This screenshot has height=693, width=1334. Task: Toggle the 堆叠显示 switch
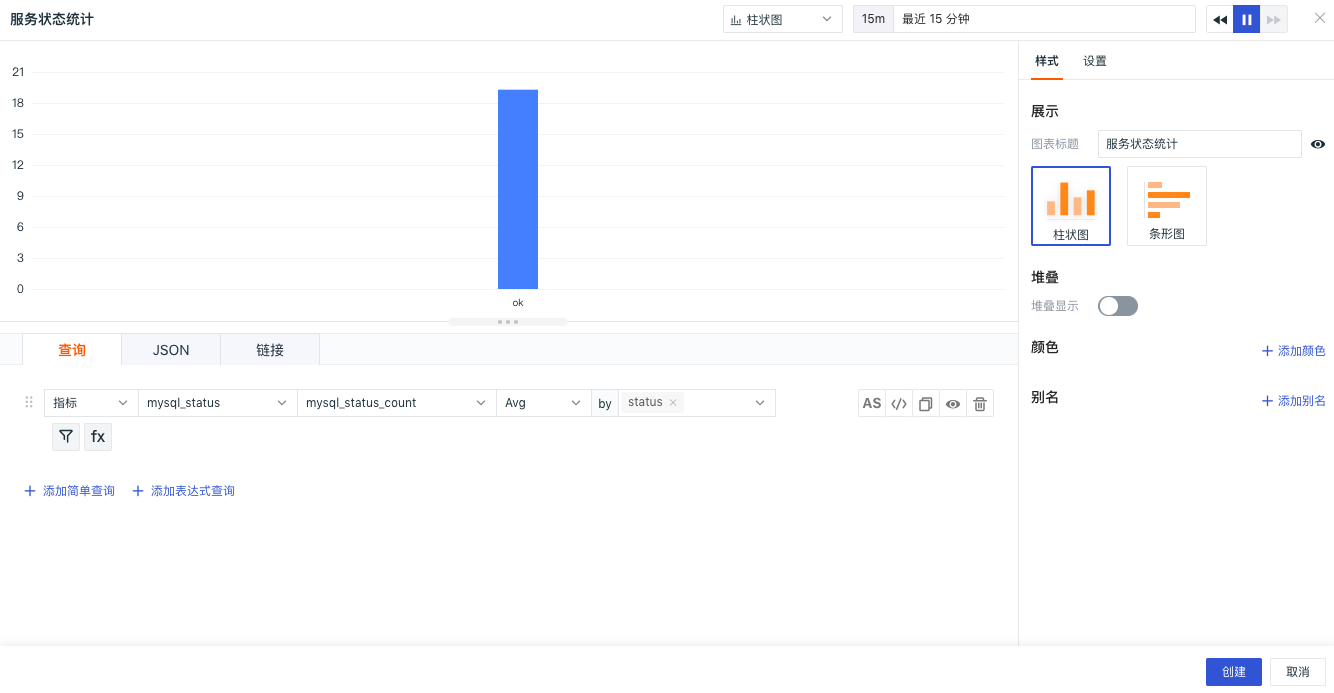click(1118, 306)
